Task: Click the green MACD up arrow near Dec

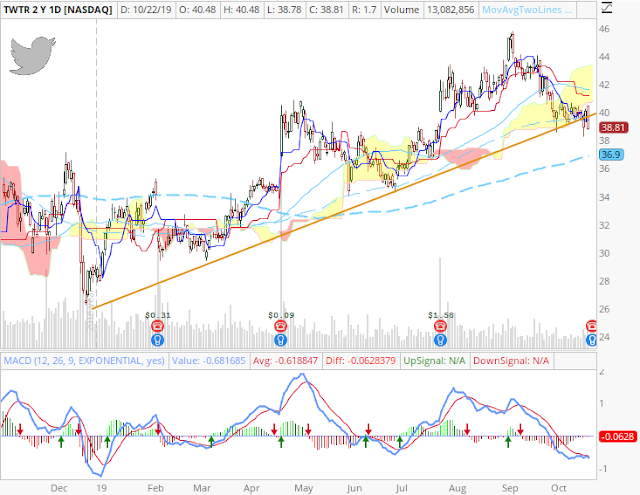Action: point(61,442)
